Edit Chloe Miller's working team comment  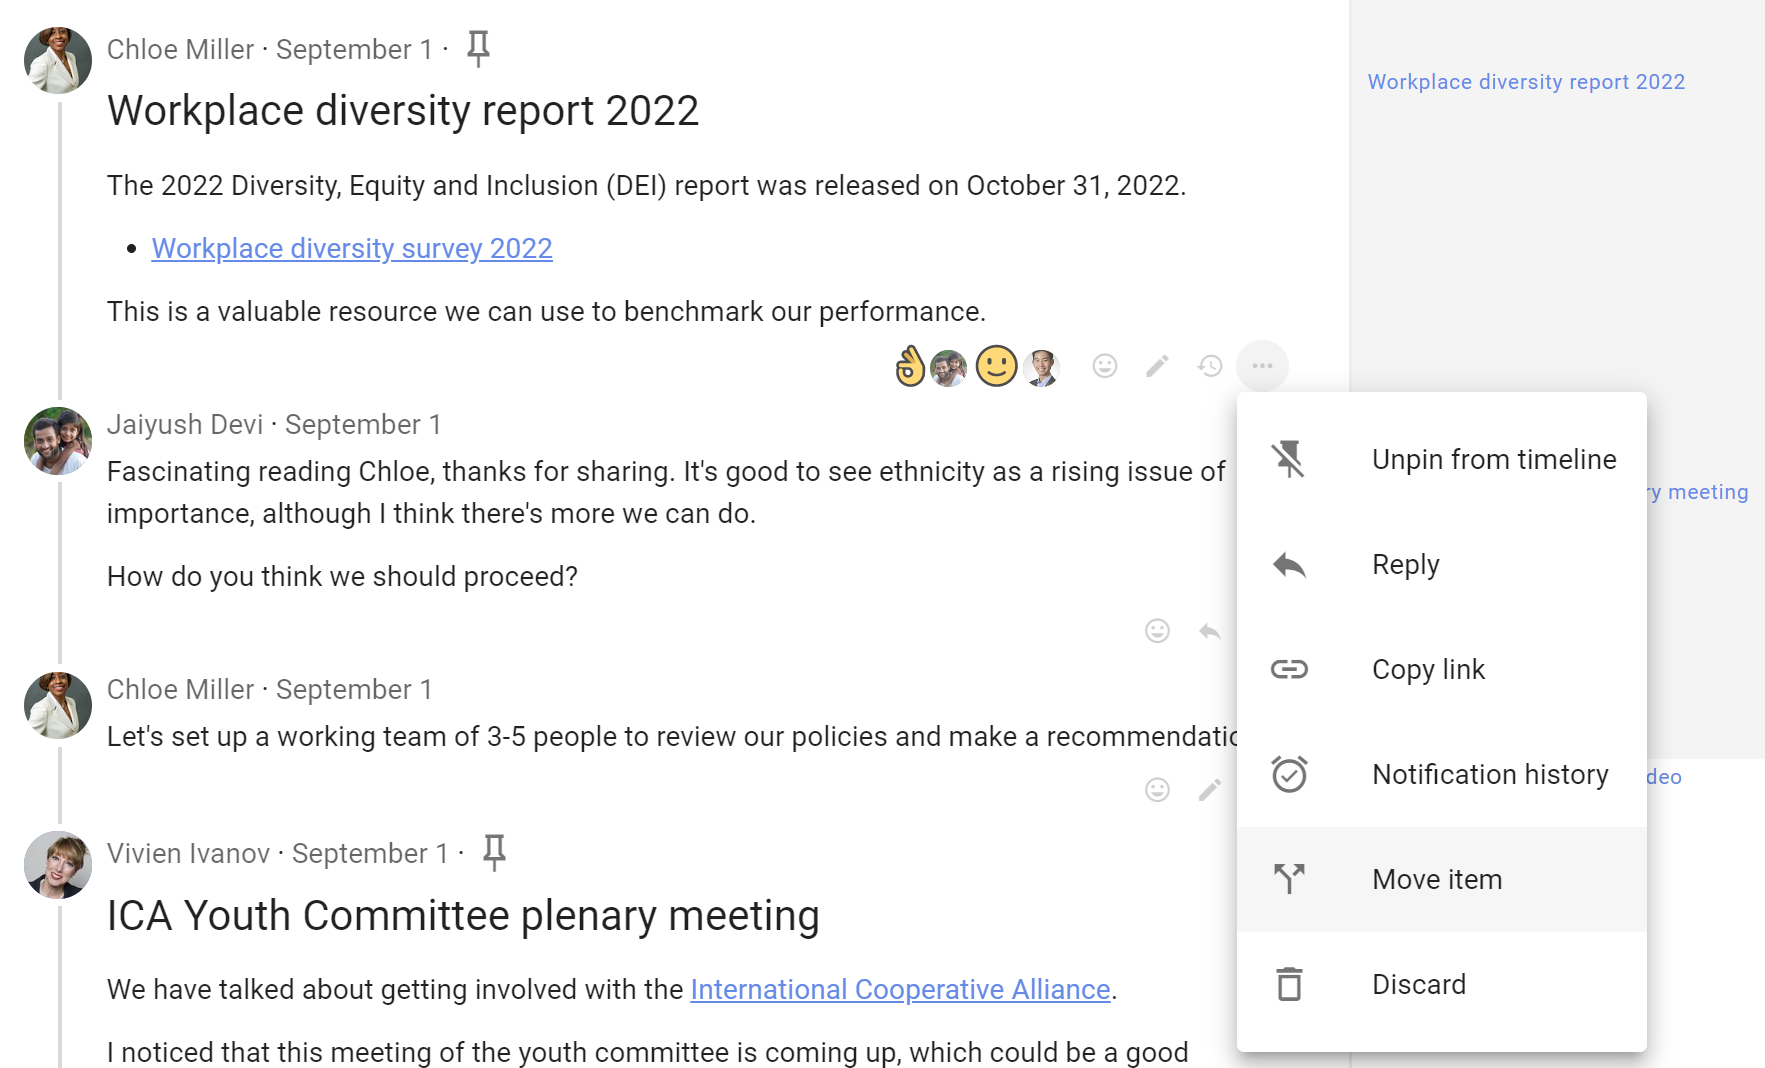(1210, 790)
